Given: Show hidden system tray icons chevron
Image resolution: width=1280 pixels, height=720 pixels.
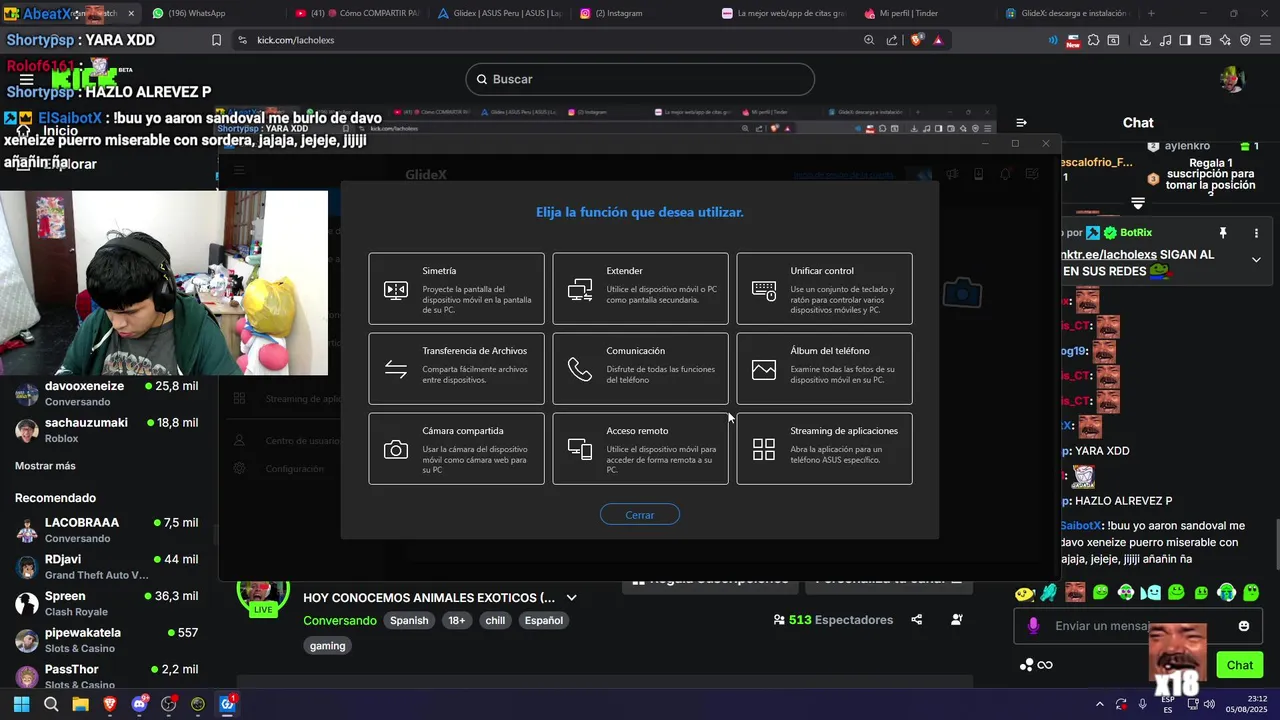Looking at the screenshot, I should (1100, 704).
